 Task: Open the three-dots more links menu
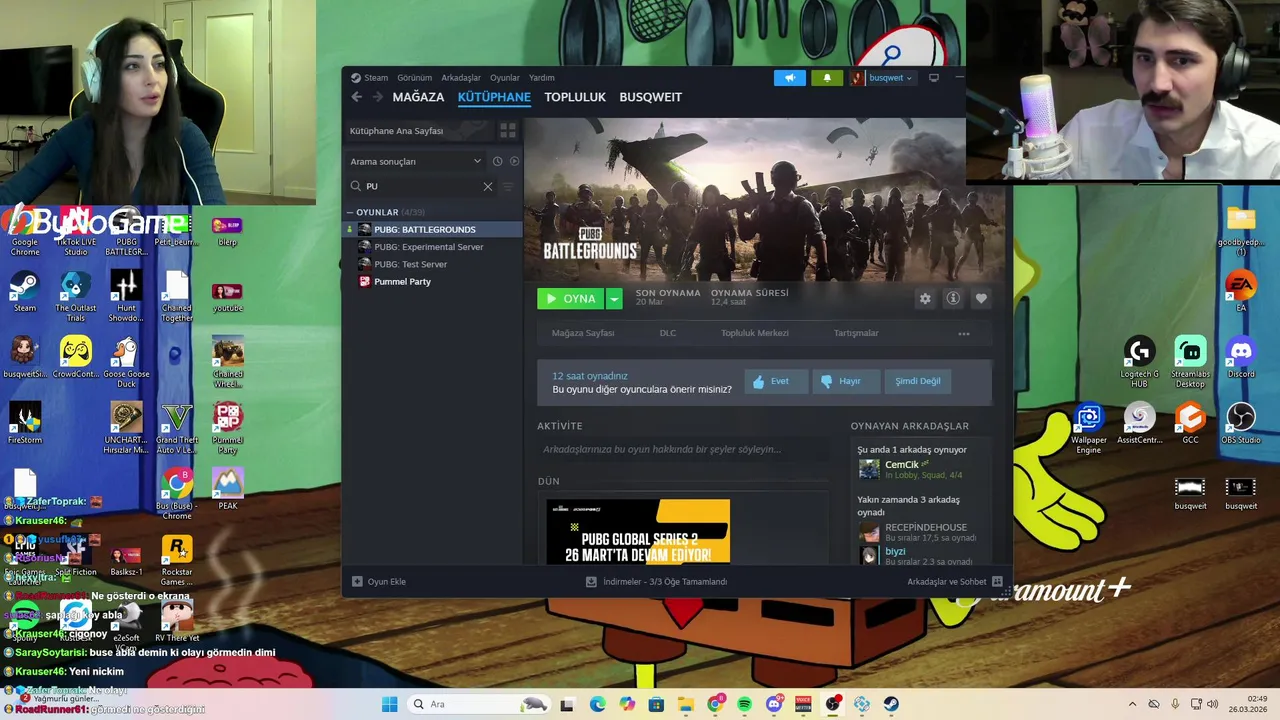964,333
